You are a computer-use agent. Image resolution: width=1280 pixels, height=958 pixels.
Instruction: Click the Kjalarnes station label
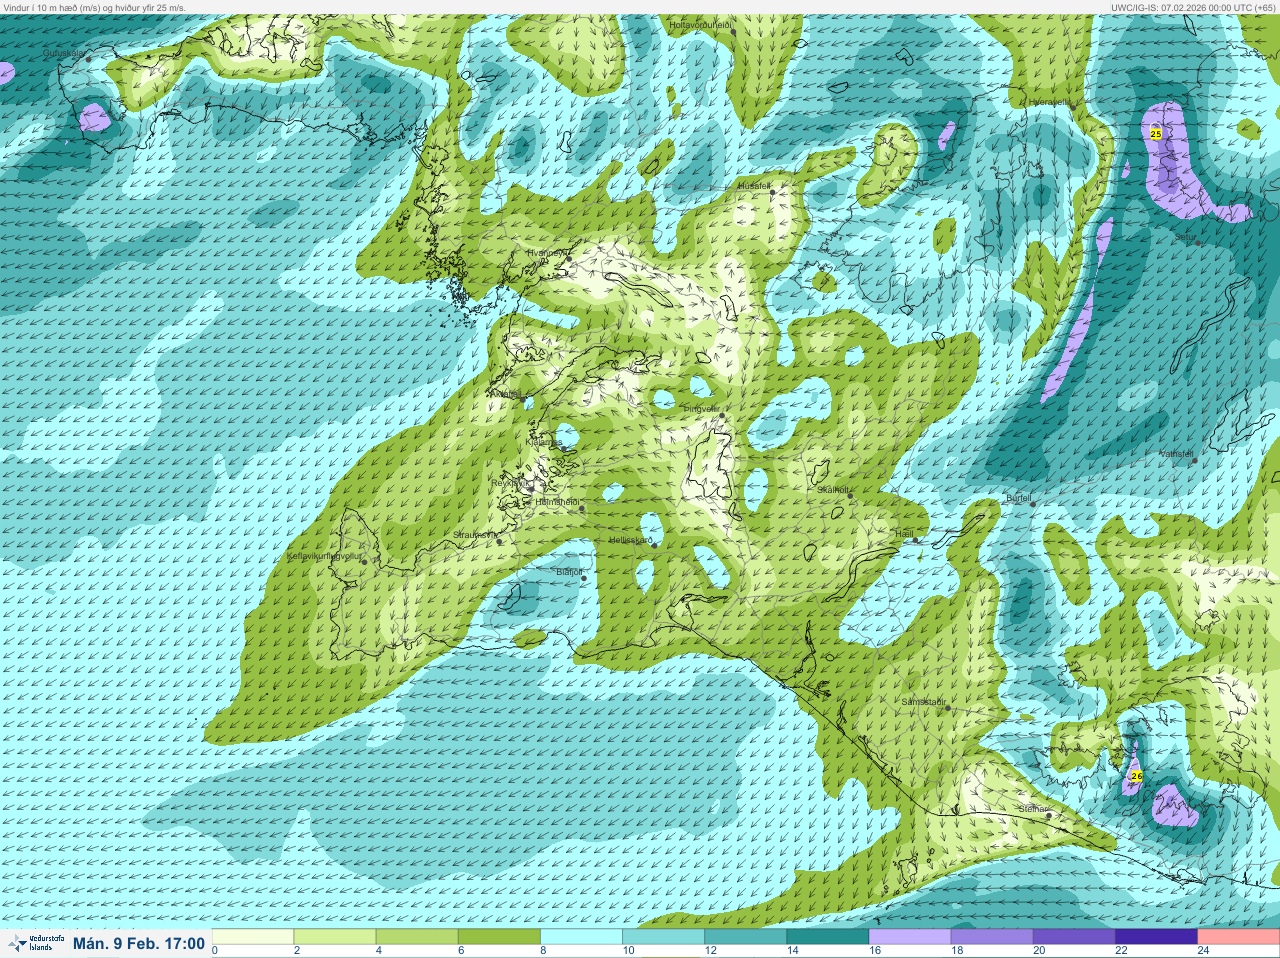coord(544,441)
